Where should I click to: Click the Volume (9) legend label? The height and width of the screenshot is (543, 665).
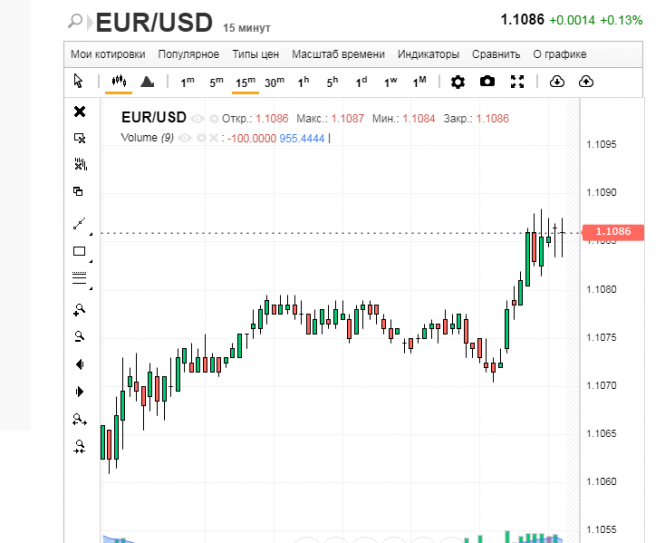[147, 138]
